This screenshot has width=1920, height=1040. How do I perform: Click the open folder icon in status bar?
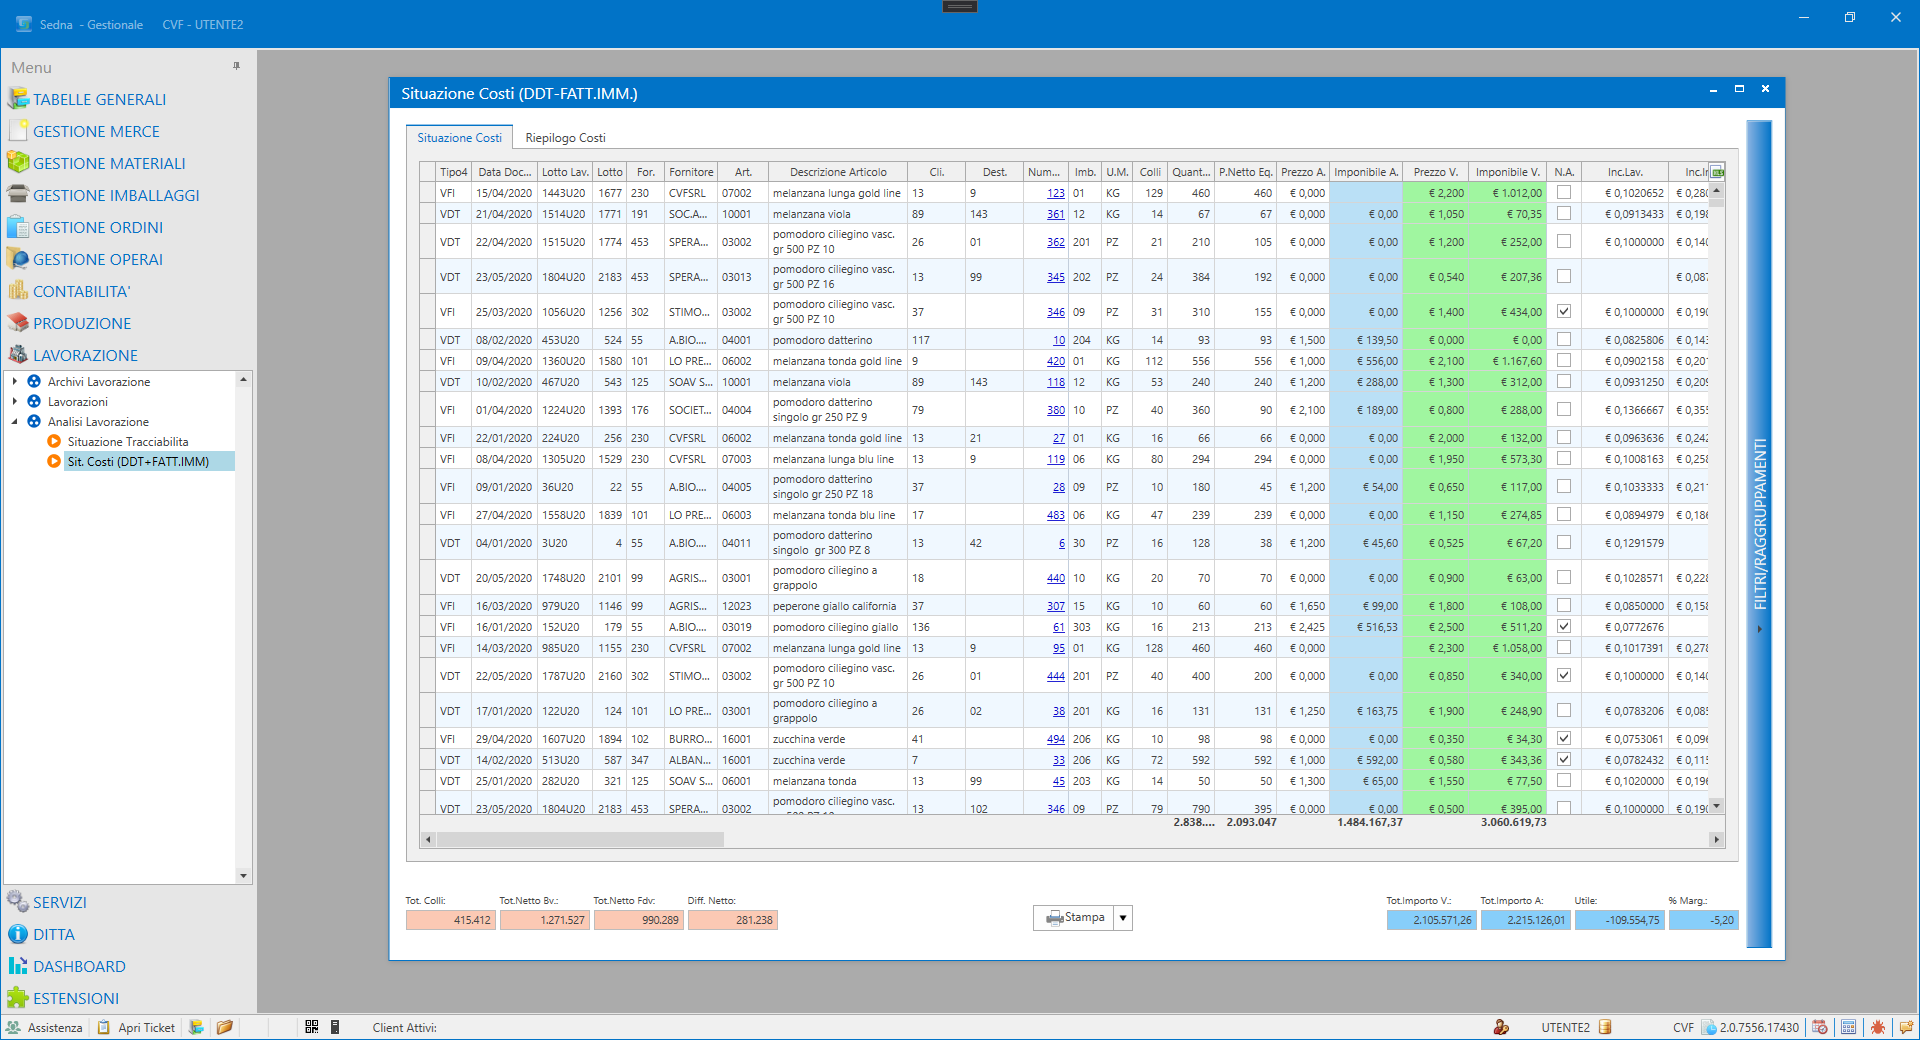(x=225, y=1027)
